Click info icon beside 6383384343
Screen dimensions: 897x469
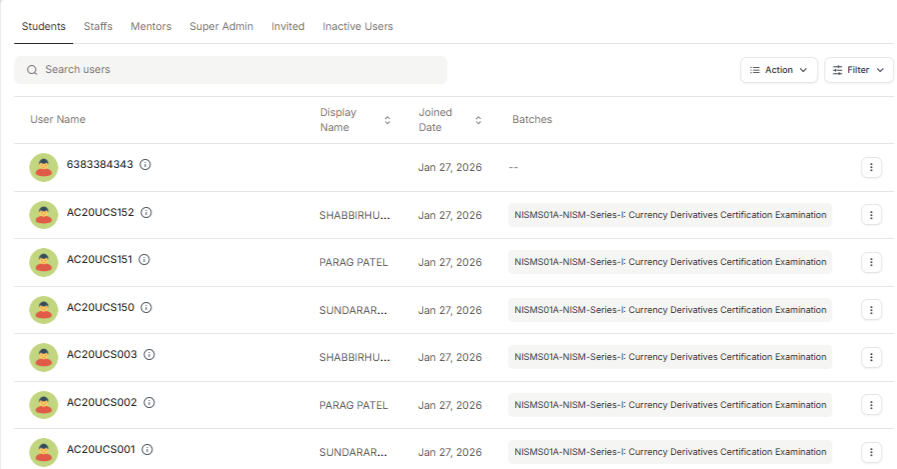click(x=146, y=165)
